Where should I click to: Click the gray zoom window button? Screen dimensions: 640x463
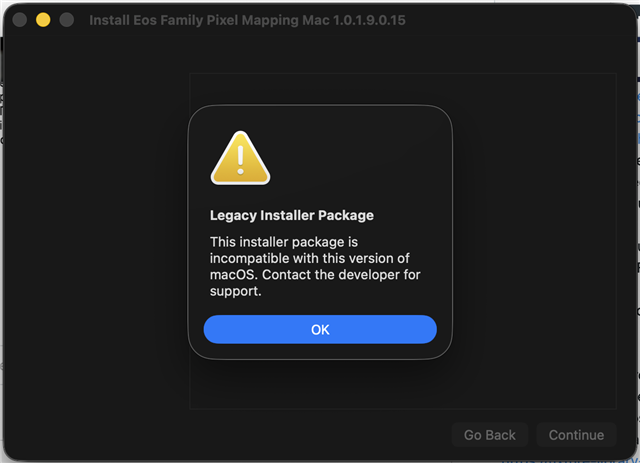click(67, 20)
